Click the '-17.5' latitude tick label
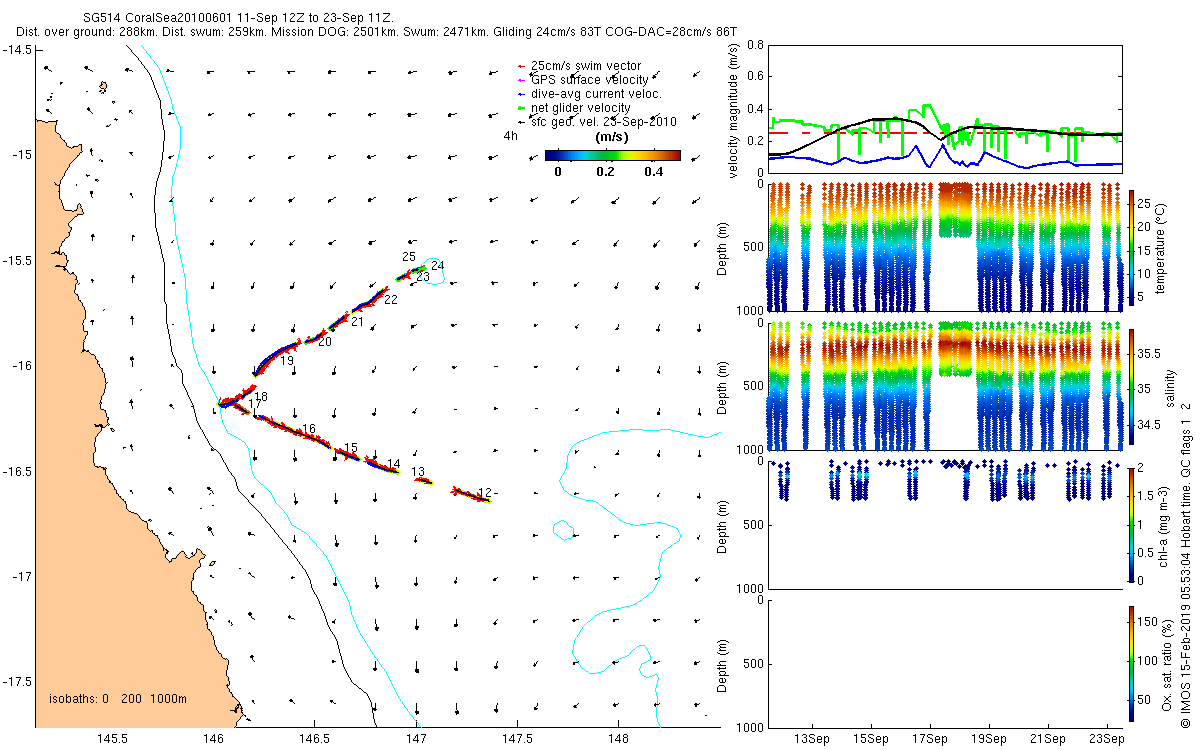The width and height of the screenshot is (1200, 750). click(x=16, y=682)
